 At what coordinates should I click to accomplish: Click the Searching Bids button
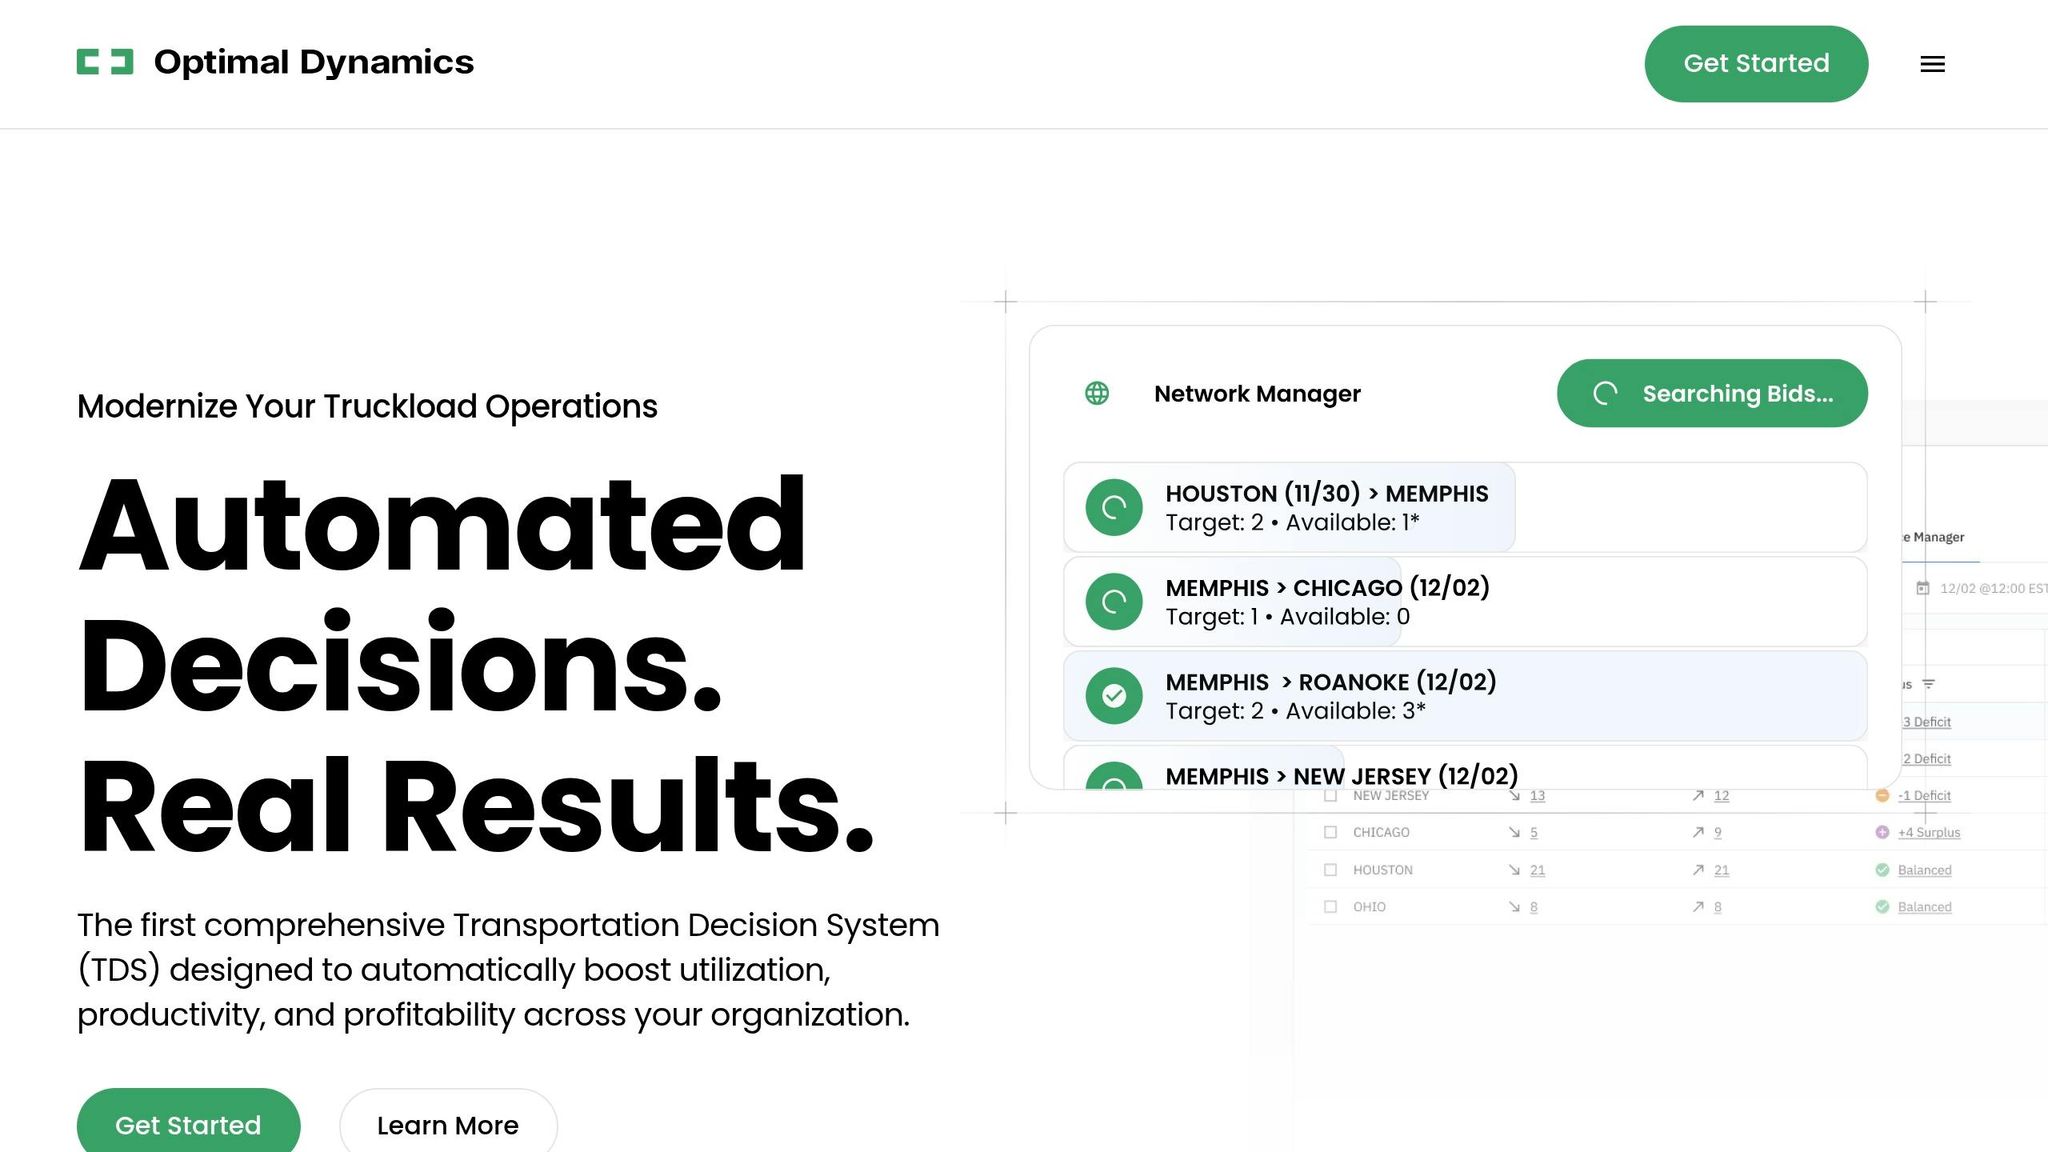[x=1712, y=393]
